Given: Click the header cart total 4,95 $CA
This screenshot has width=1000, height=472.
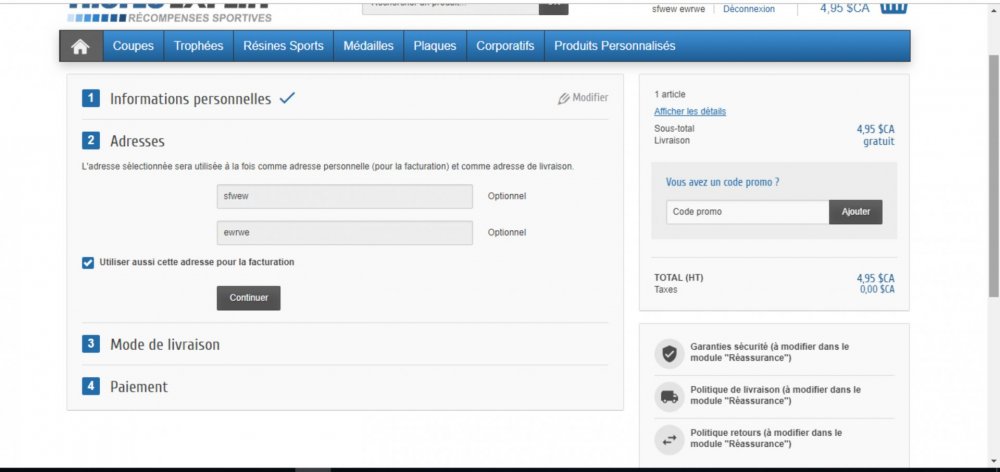Looking at the screenshot, I should coord(844,8).
